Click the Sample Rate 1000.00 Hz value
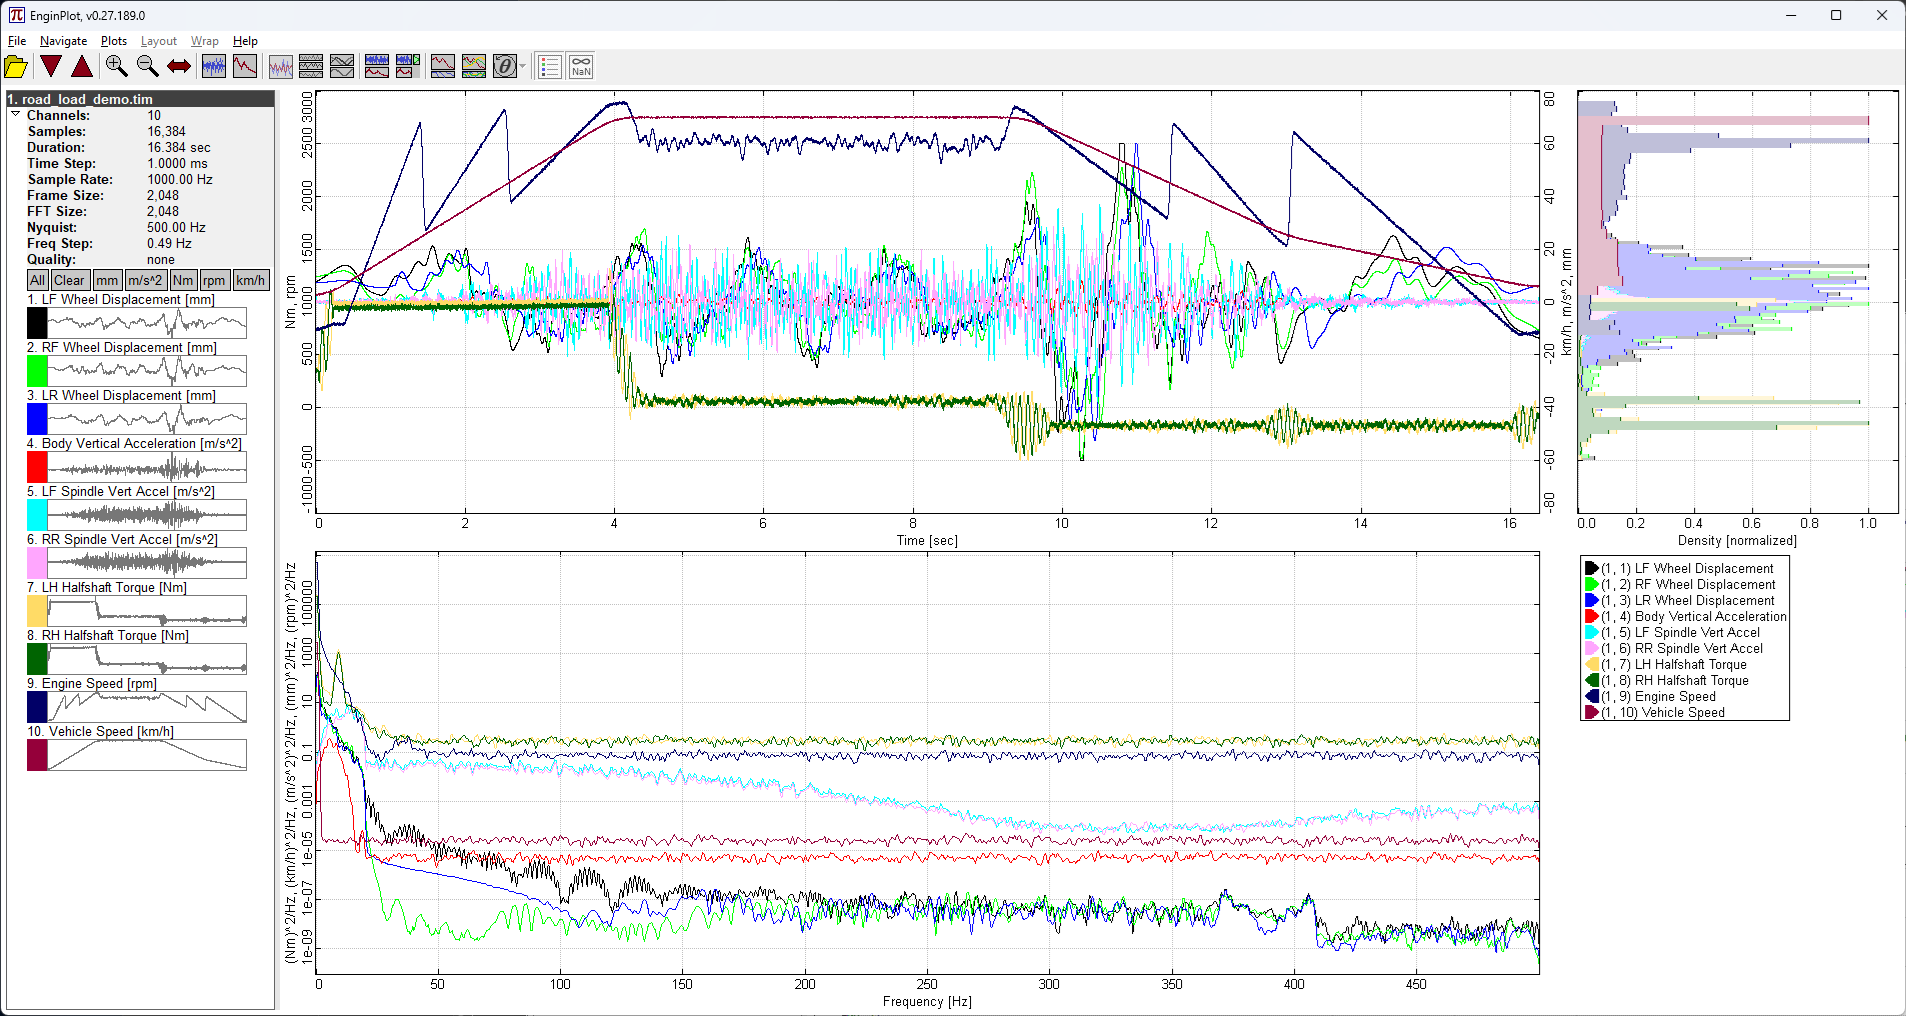 (x=180, y=179)
